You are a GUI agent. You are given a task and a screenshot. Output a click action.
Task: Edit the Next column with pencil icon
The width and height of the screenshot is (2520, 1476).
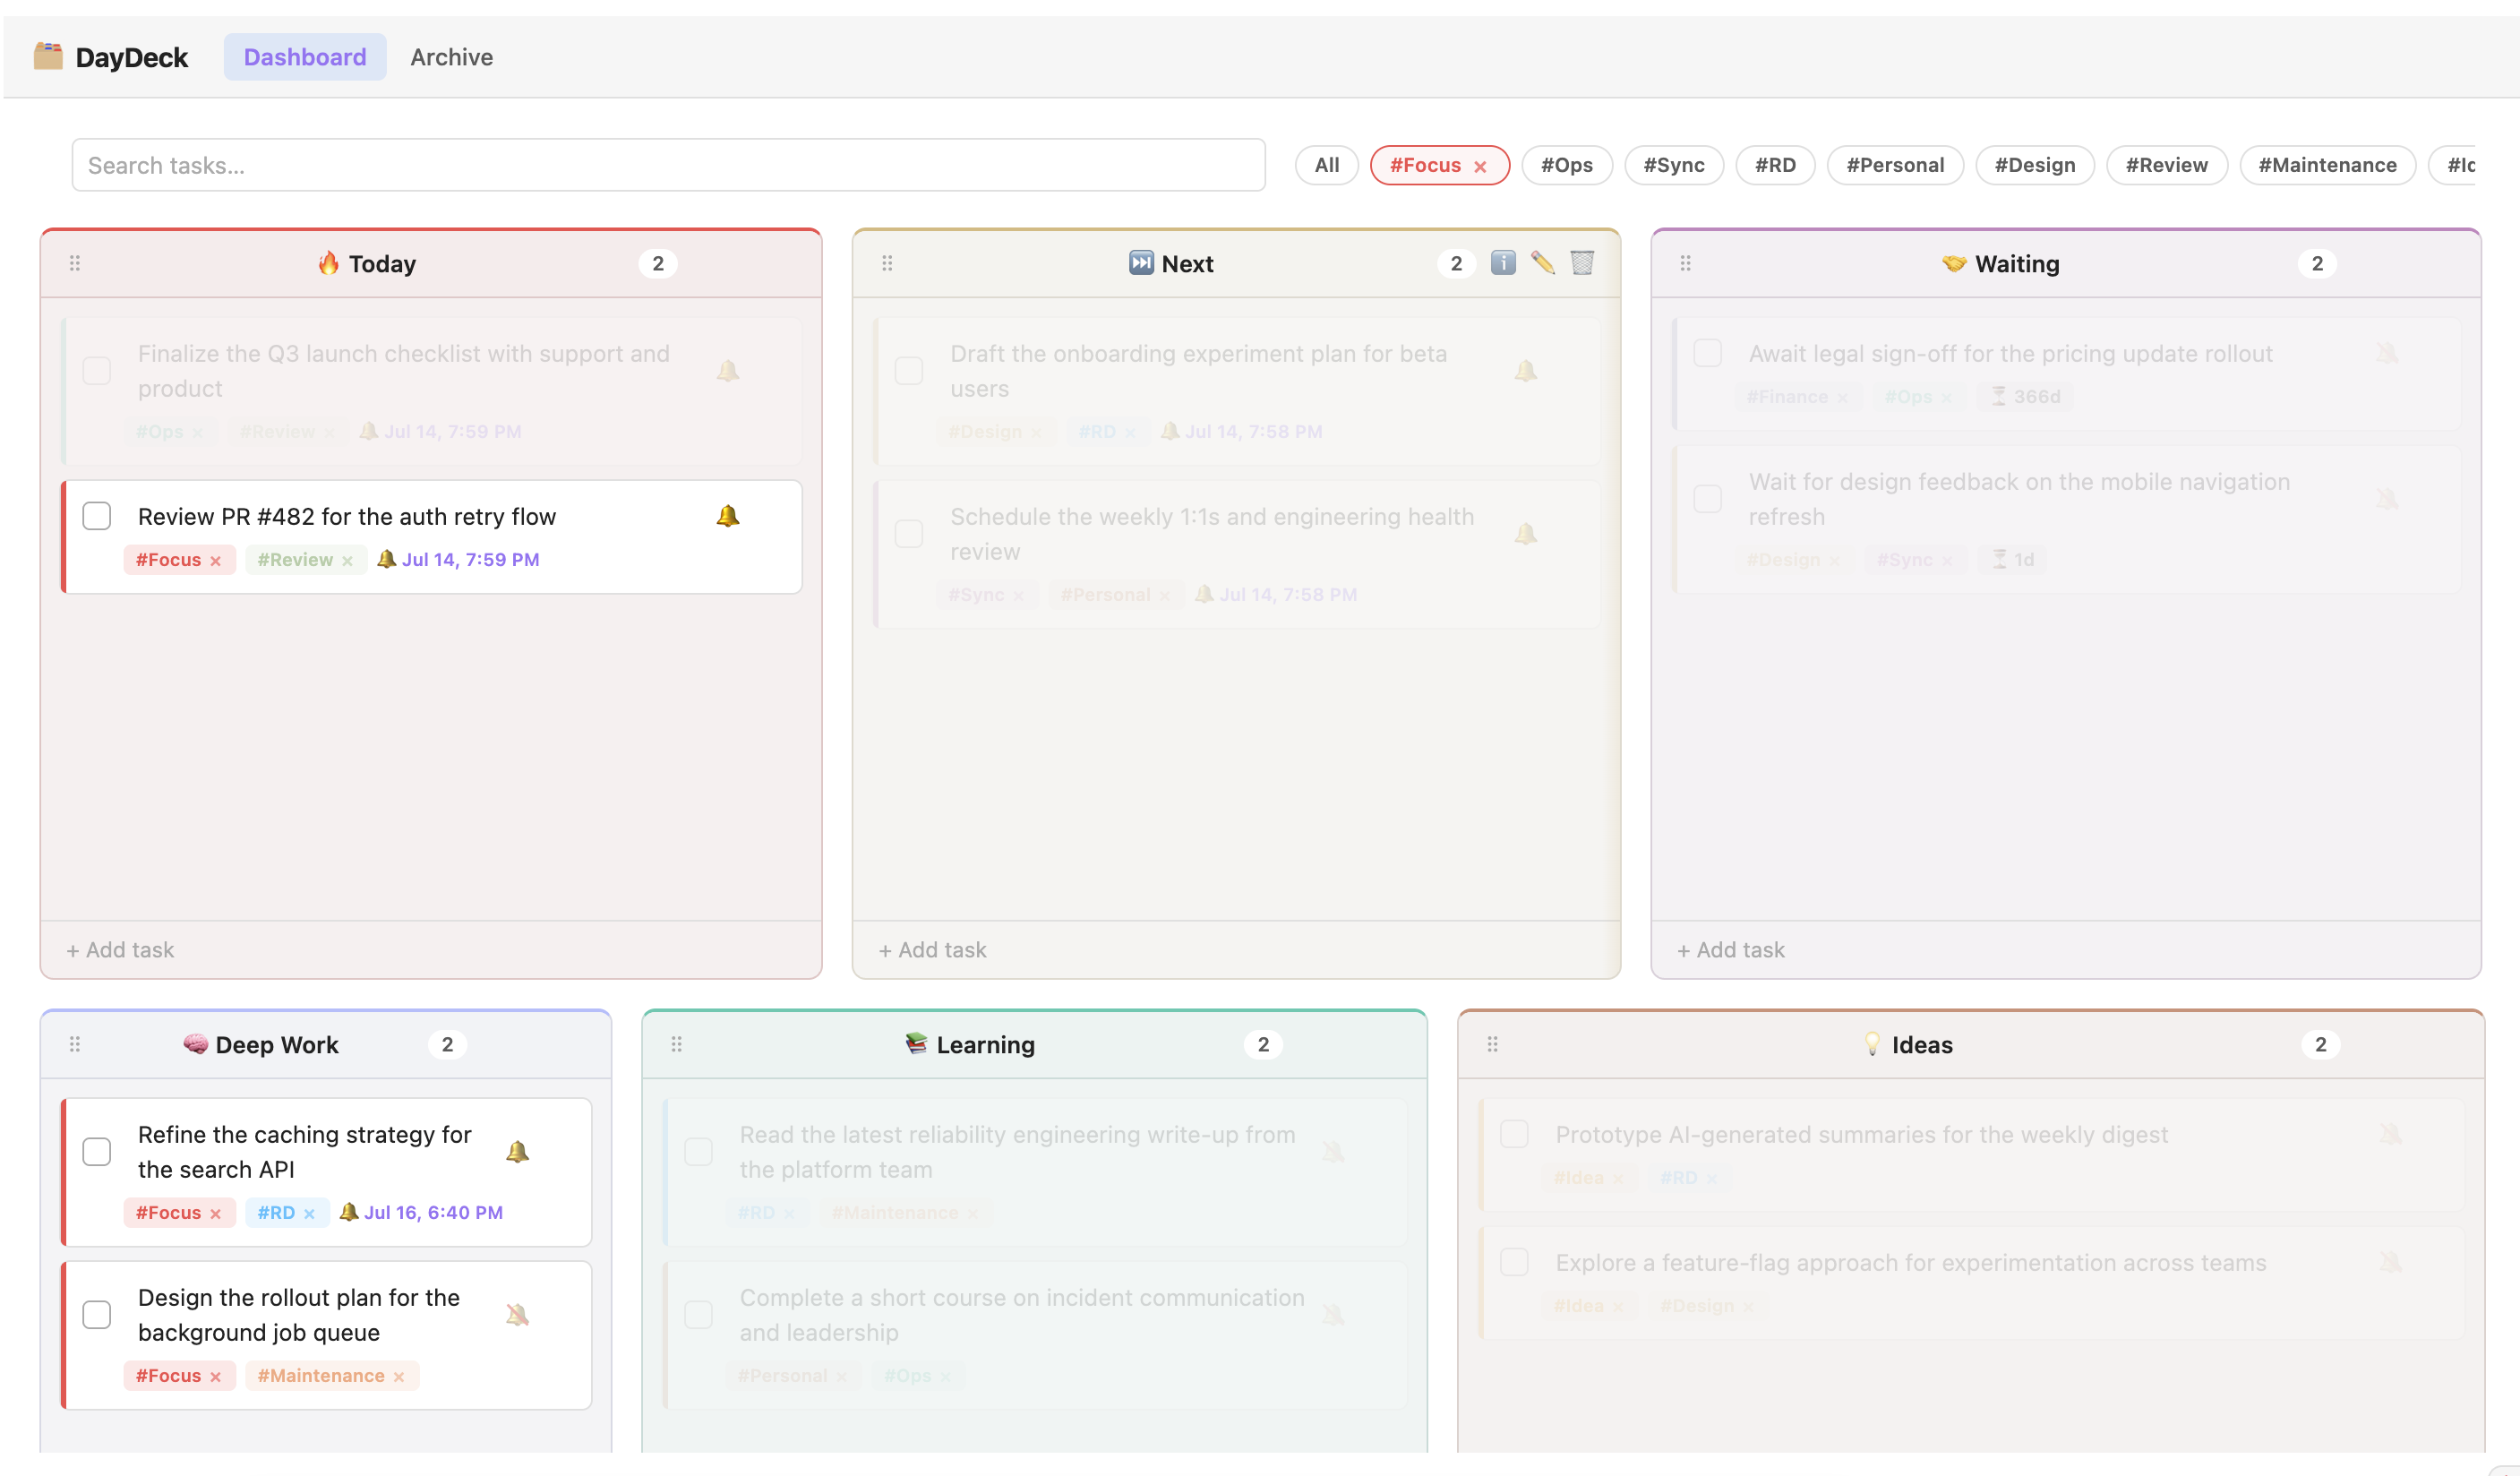[x=1543, y=263]
